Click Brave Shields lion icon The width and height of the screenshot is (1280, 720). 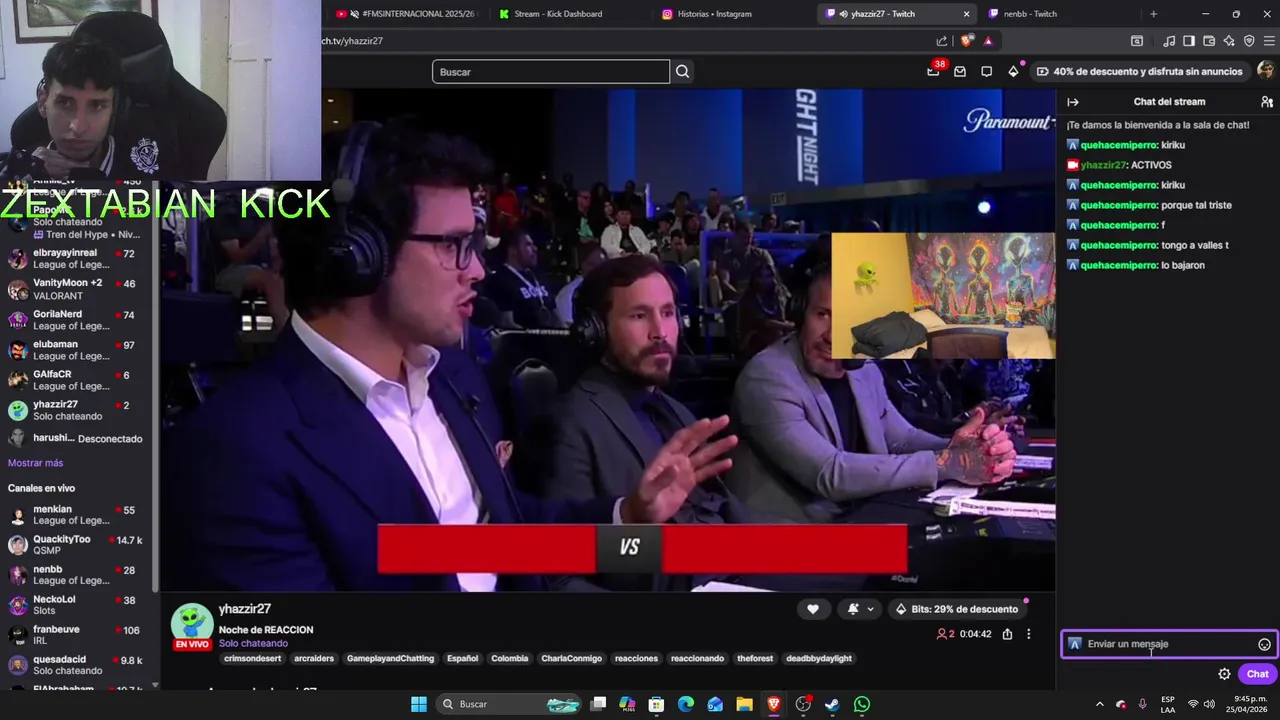pyautogui.click(x=966, y=41)
